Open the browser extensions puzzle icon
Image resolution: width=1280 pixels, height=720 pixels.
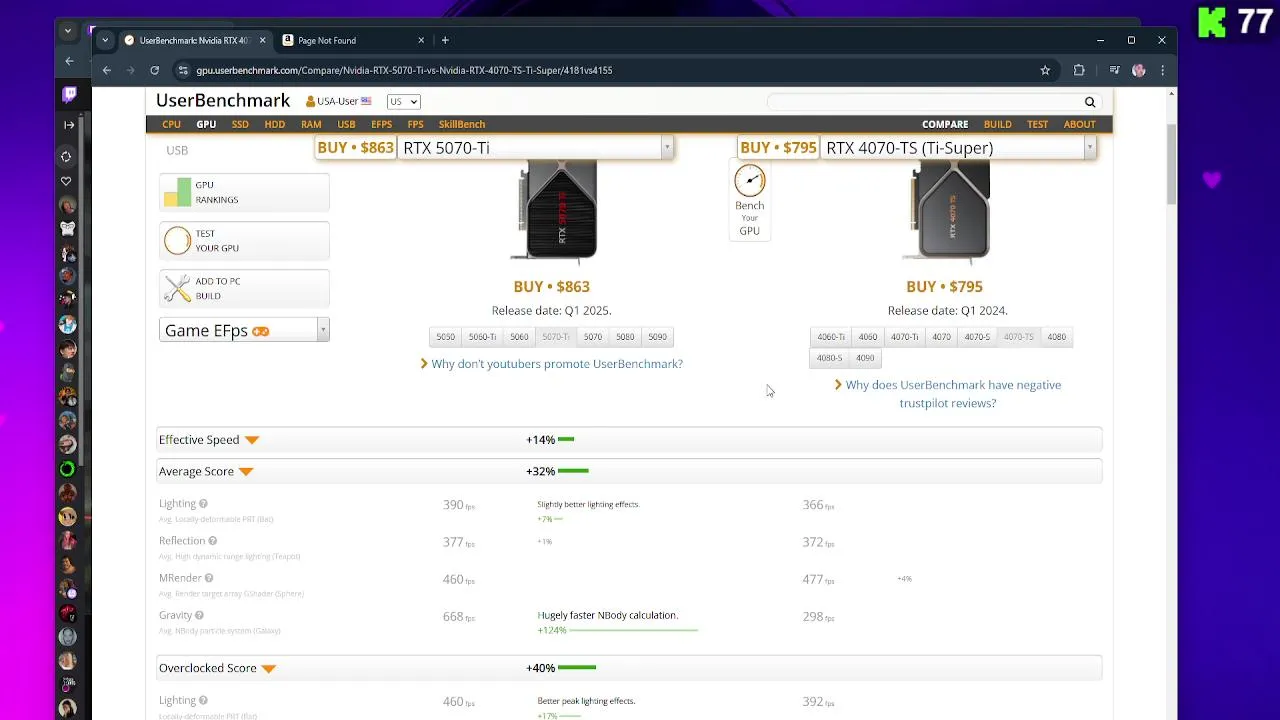pyautogui.click(x=1079, y=70)
